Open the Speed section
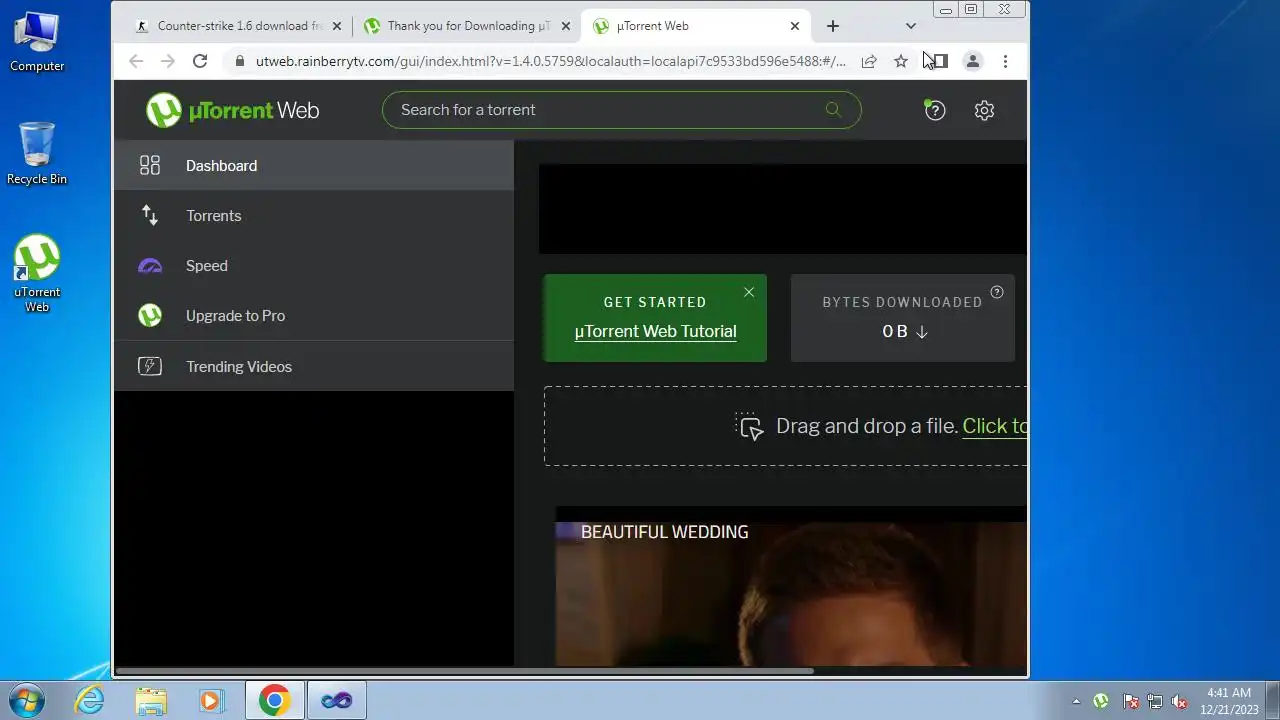1280x720 pixels. [314, 265]
